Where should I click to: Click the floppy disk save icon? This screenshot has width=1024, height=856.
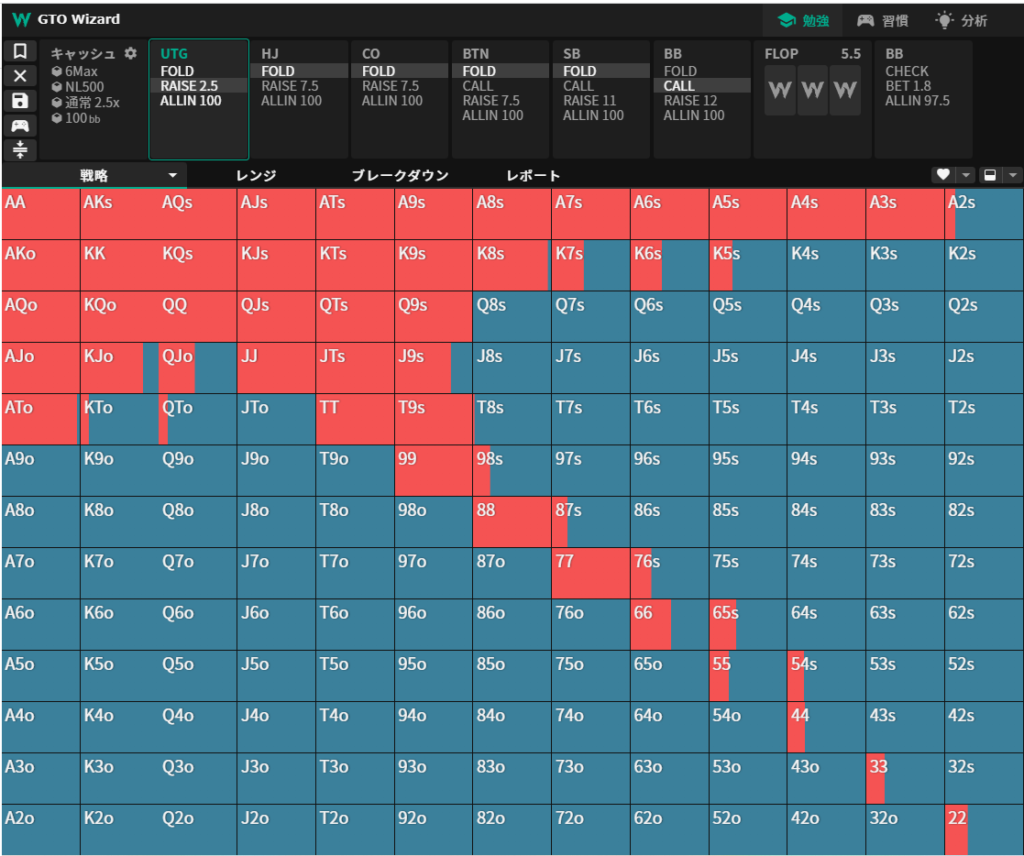point(20,101)
